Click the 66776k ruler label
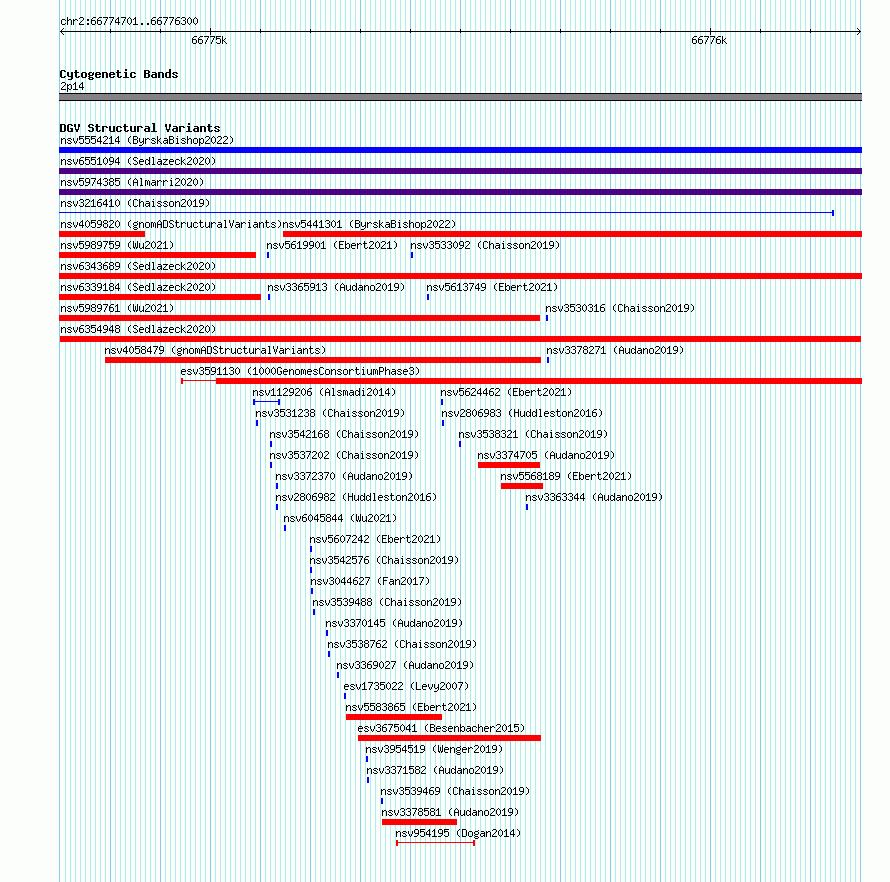 click(x=709, y=40)
